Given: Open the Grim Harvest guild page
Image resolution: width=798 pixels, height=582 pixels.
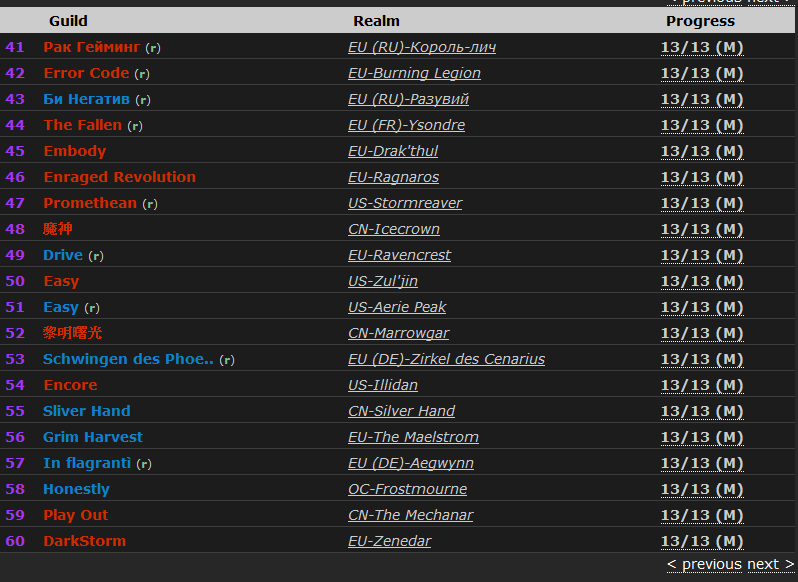Looking at the screenshot, I should point(93,436).
